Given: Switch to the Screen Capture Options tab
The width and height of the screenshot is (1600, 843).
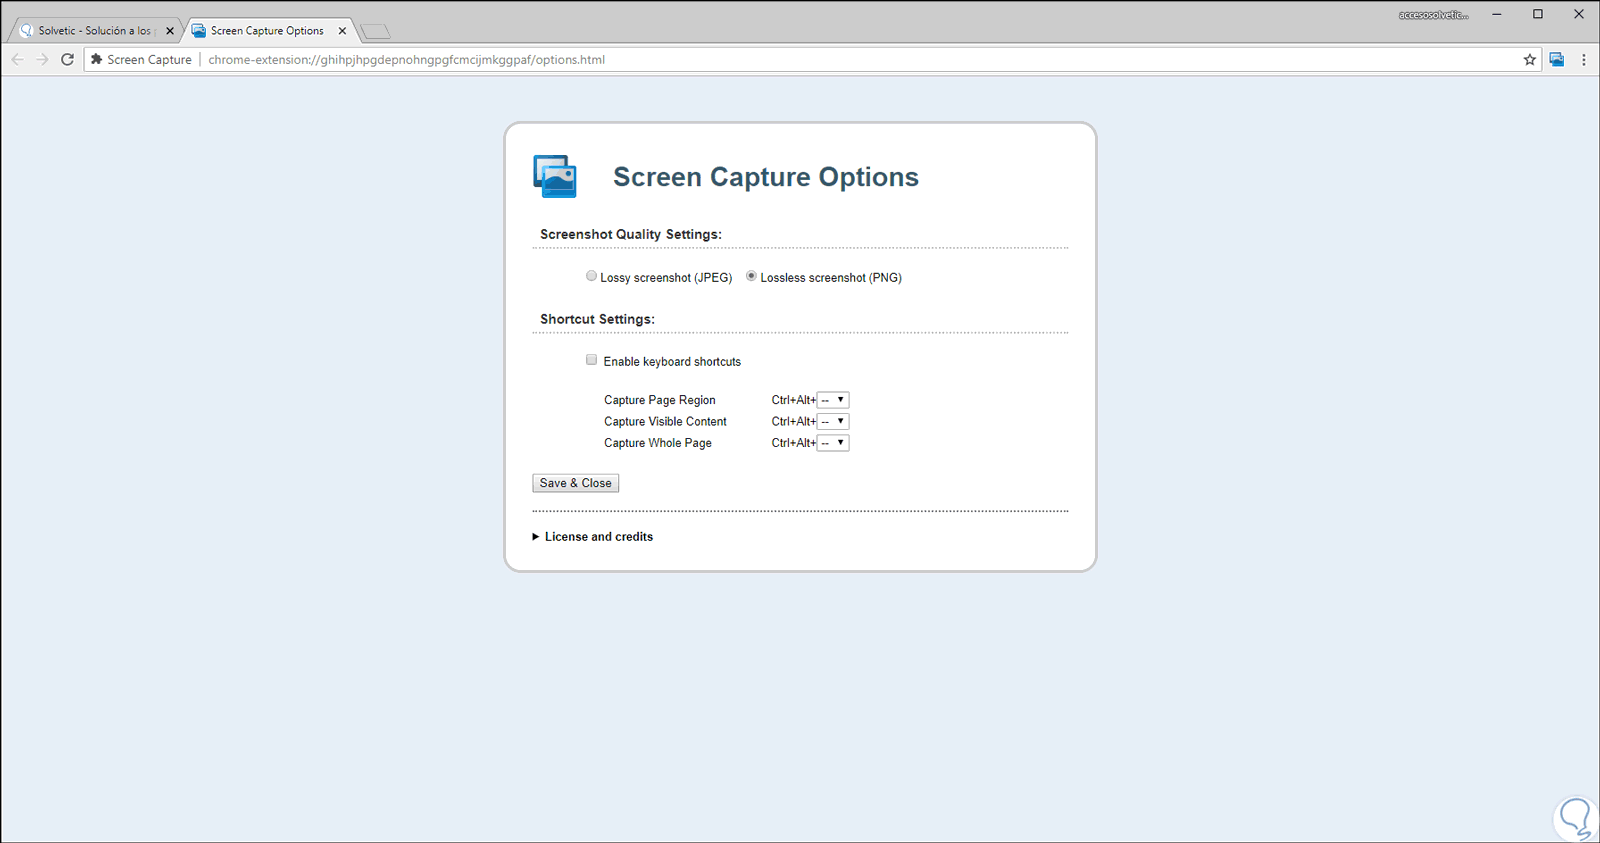Looking at the screenshot, I should (267, 31).
